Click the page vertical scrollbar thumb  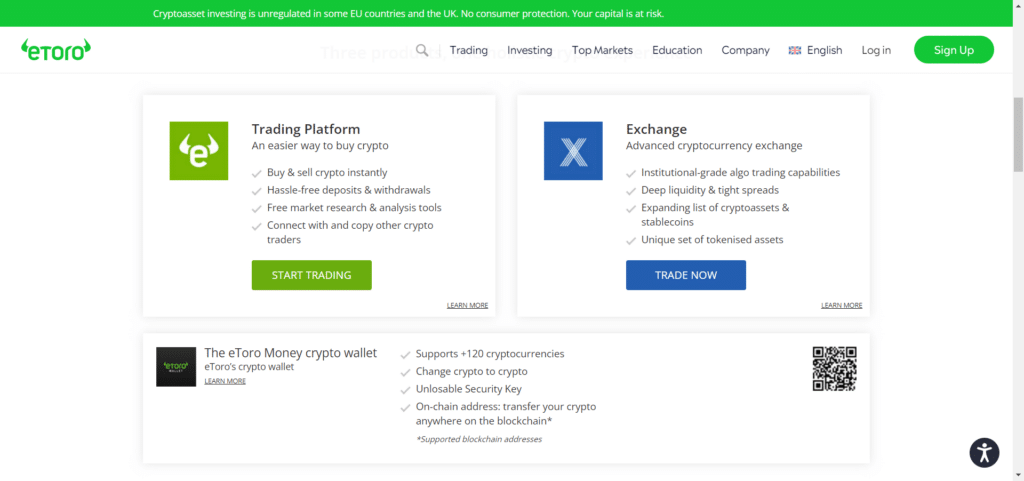coord(1017,134)
